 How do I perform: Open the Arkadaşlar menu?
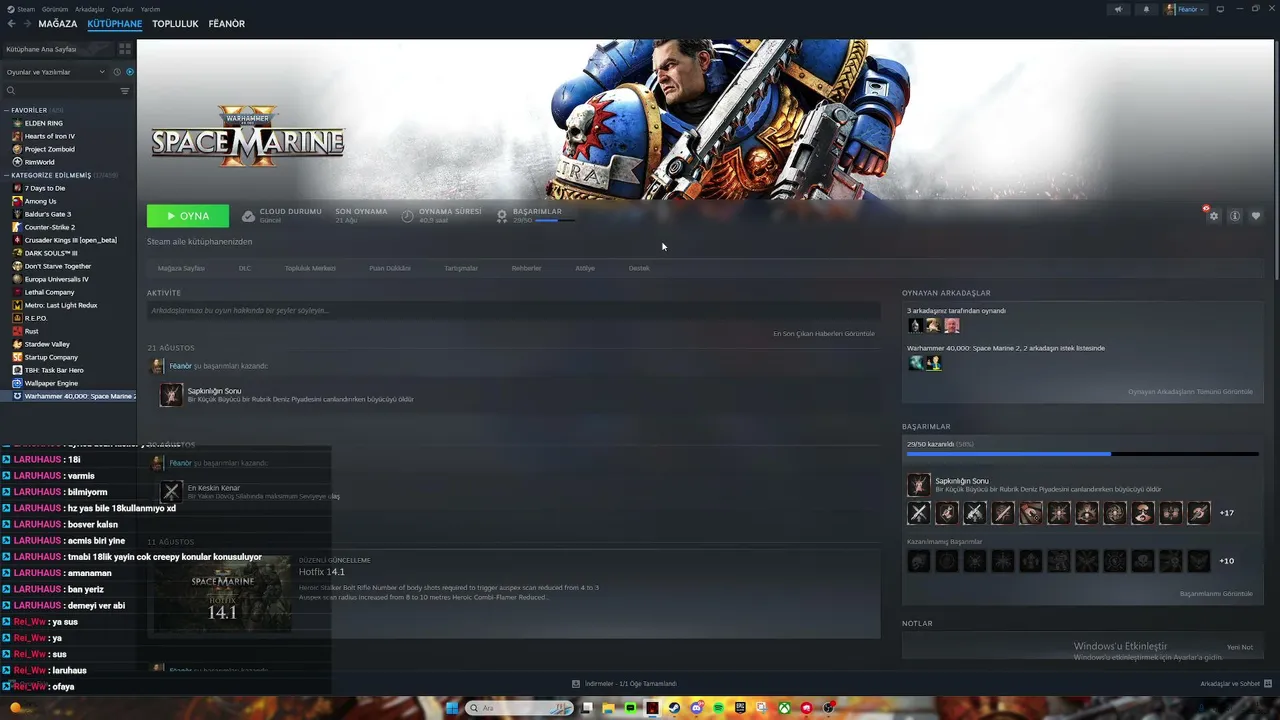pos(90,9)
